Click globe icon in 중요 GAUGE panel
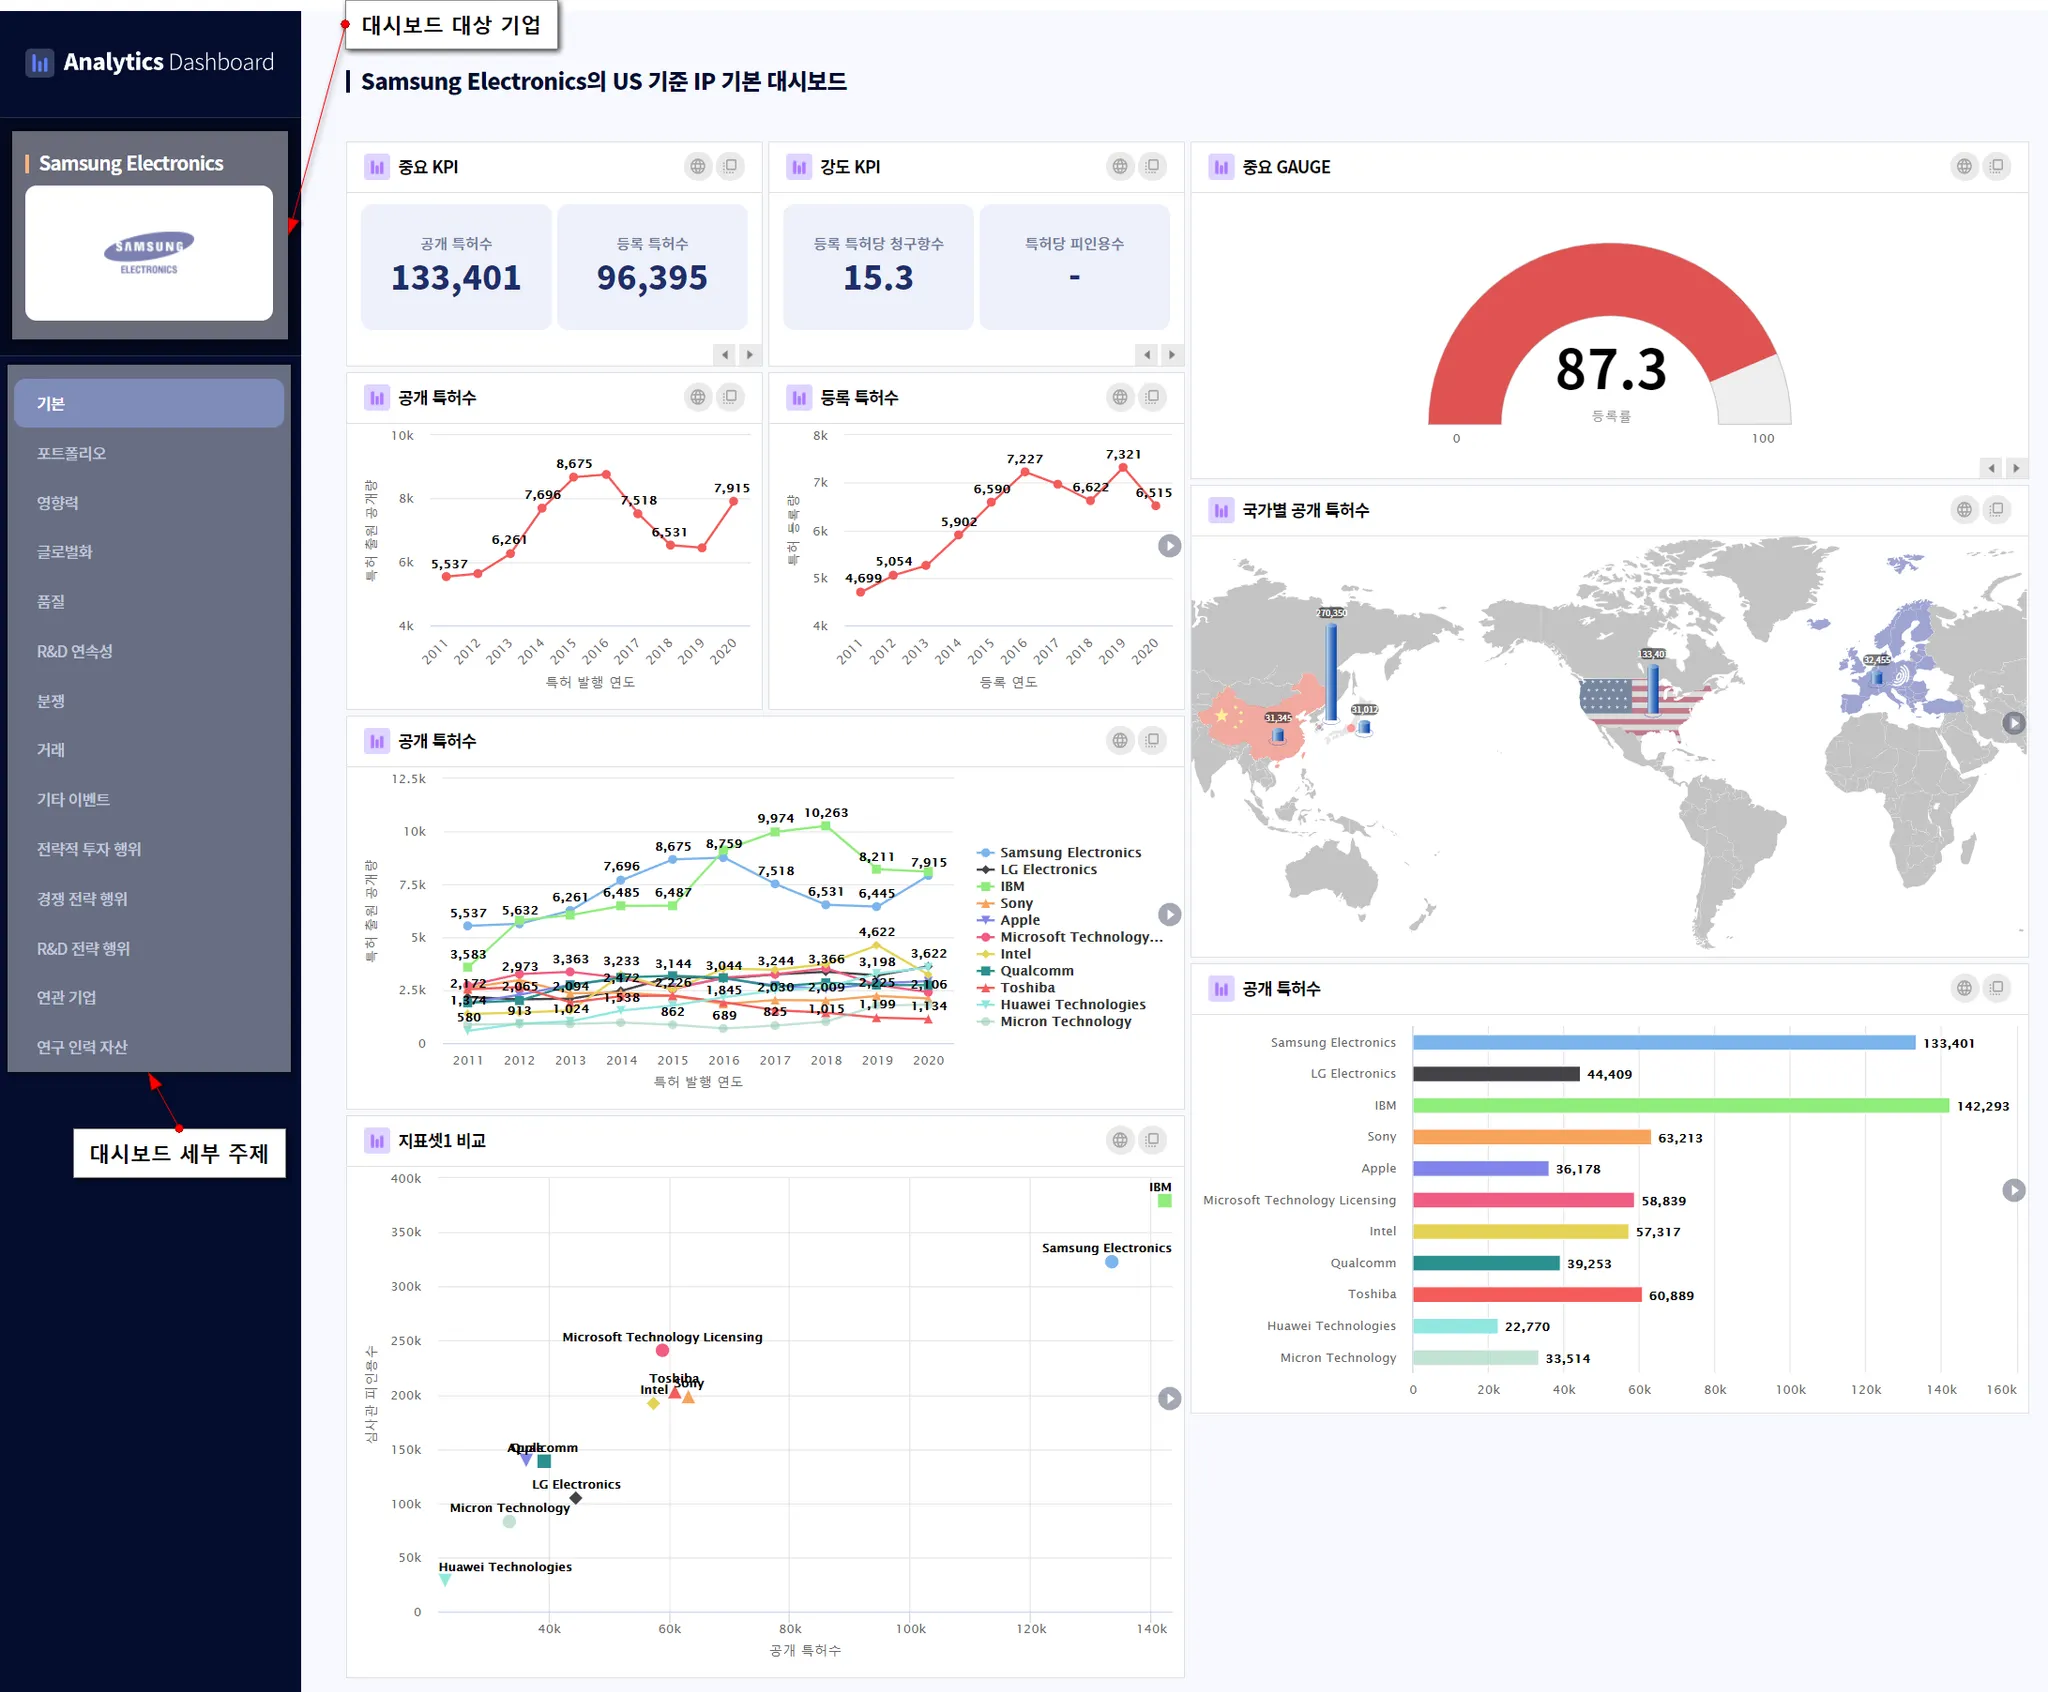 pos(1964,167)
